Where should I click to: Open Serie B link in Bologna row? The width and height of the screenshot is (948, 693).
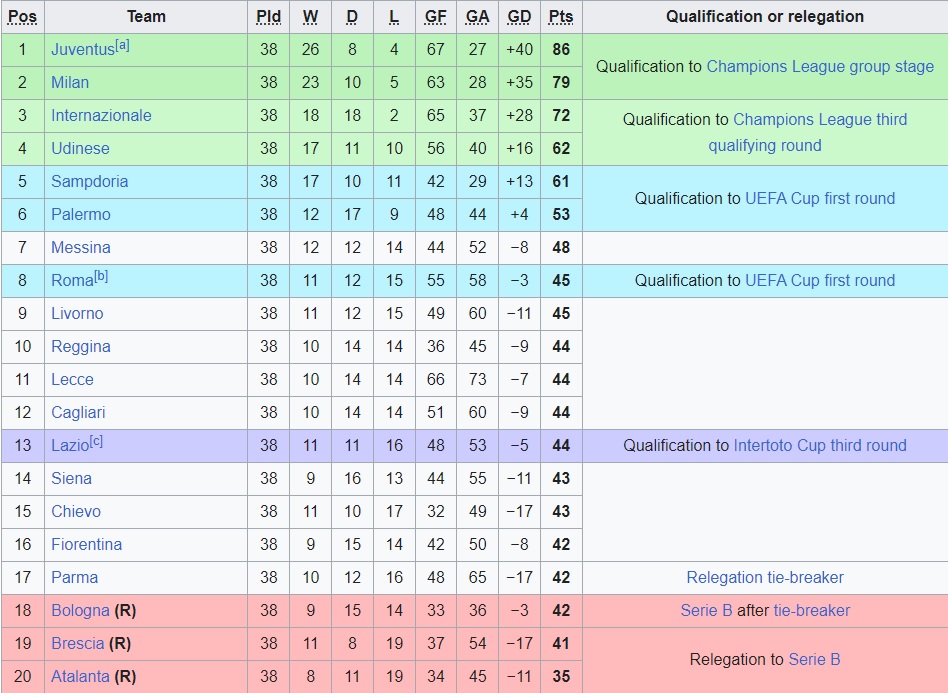[x=706, y=611]
